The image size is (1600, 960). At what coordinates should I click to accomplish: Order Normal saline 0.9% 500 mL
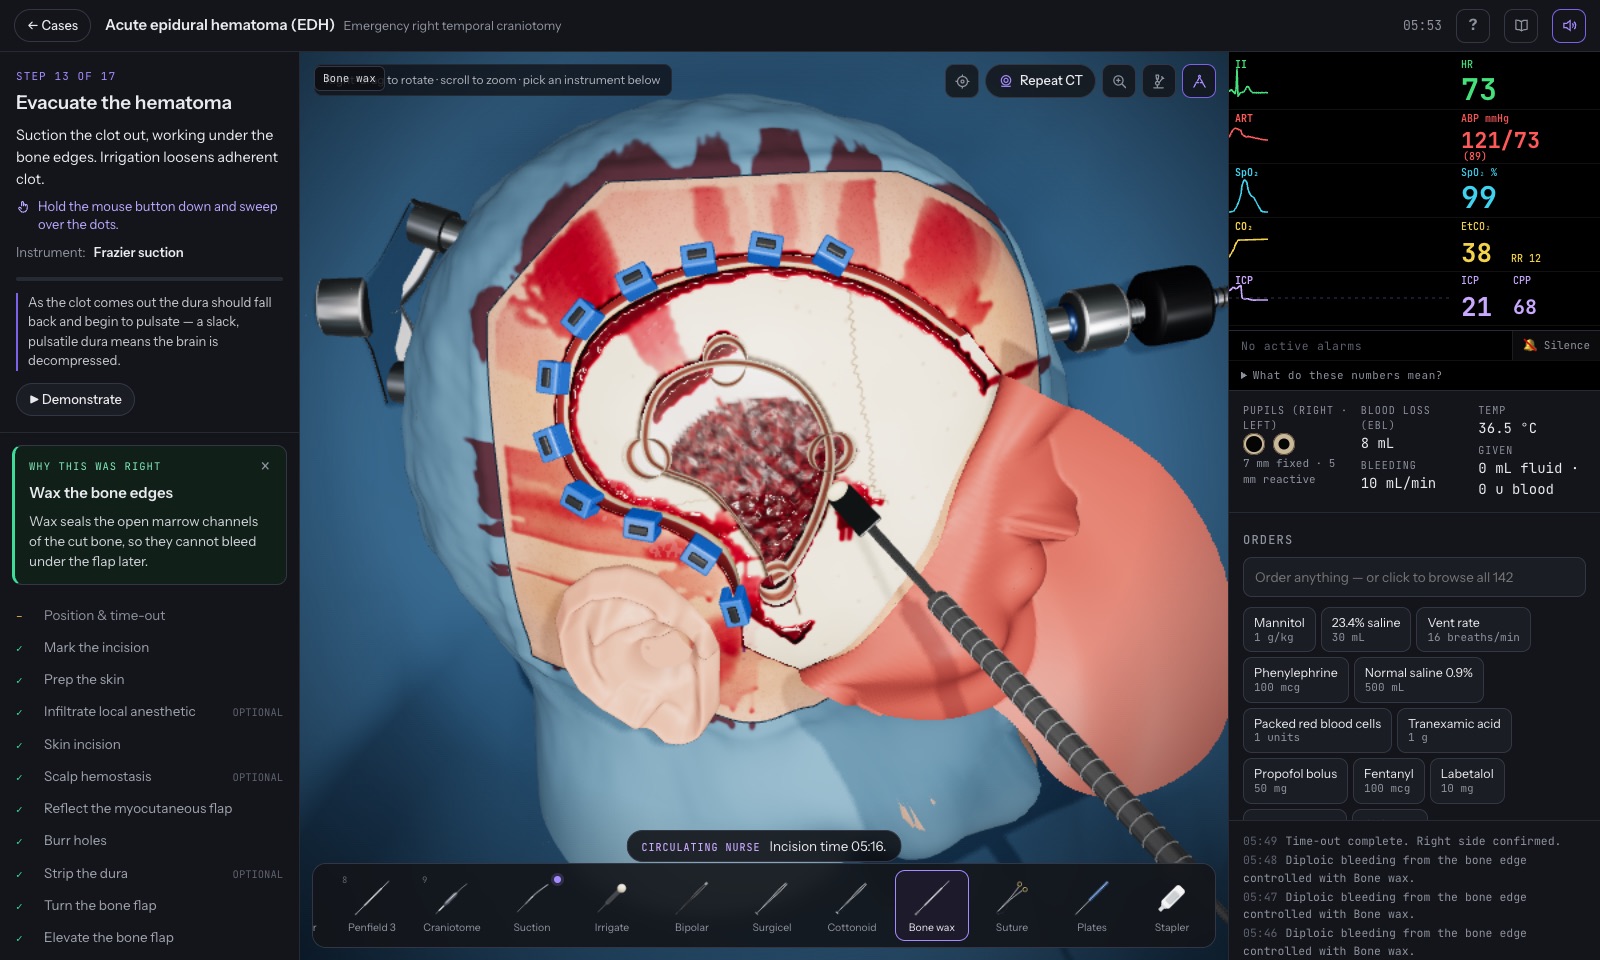point(1418,680)
